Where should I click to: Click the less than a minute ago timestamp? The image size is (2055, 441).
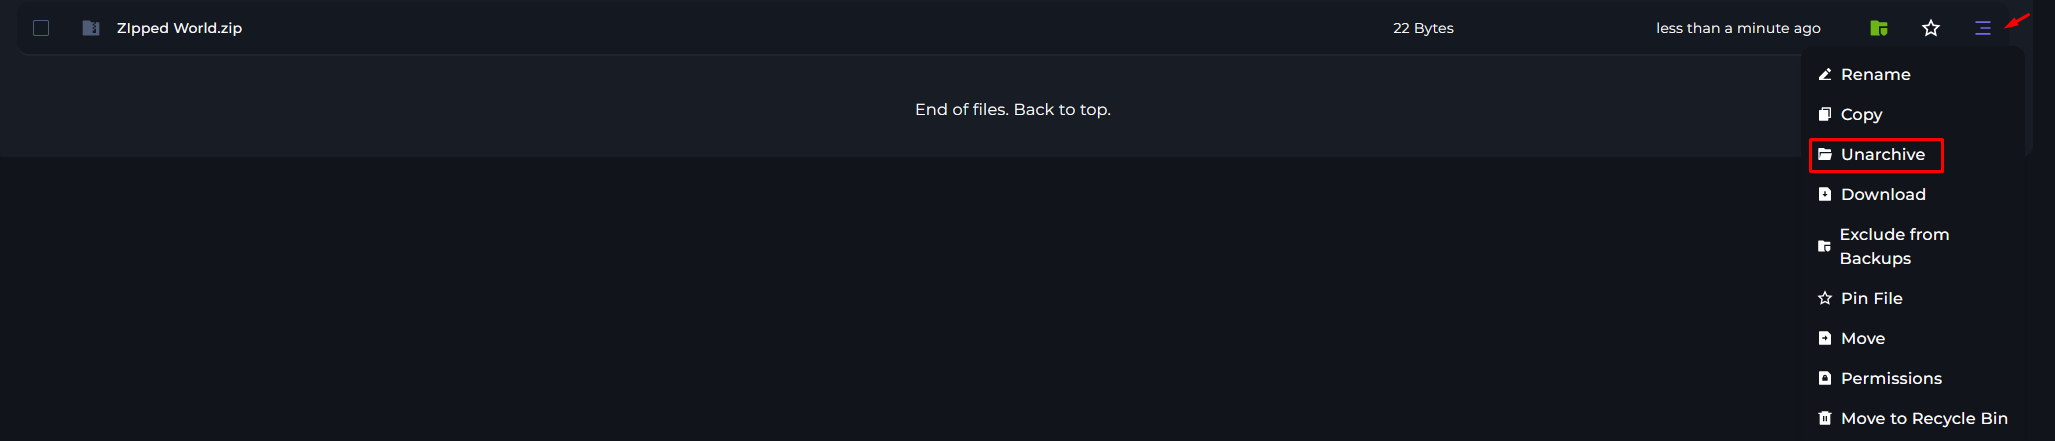coord(1738,28)
